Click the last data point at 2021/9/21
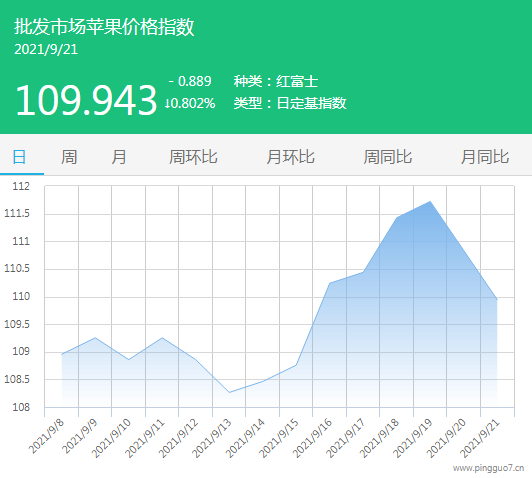The width and height of the screenshot is (532, 478). tap(497, 300)
